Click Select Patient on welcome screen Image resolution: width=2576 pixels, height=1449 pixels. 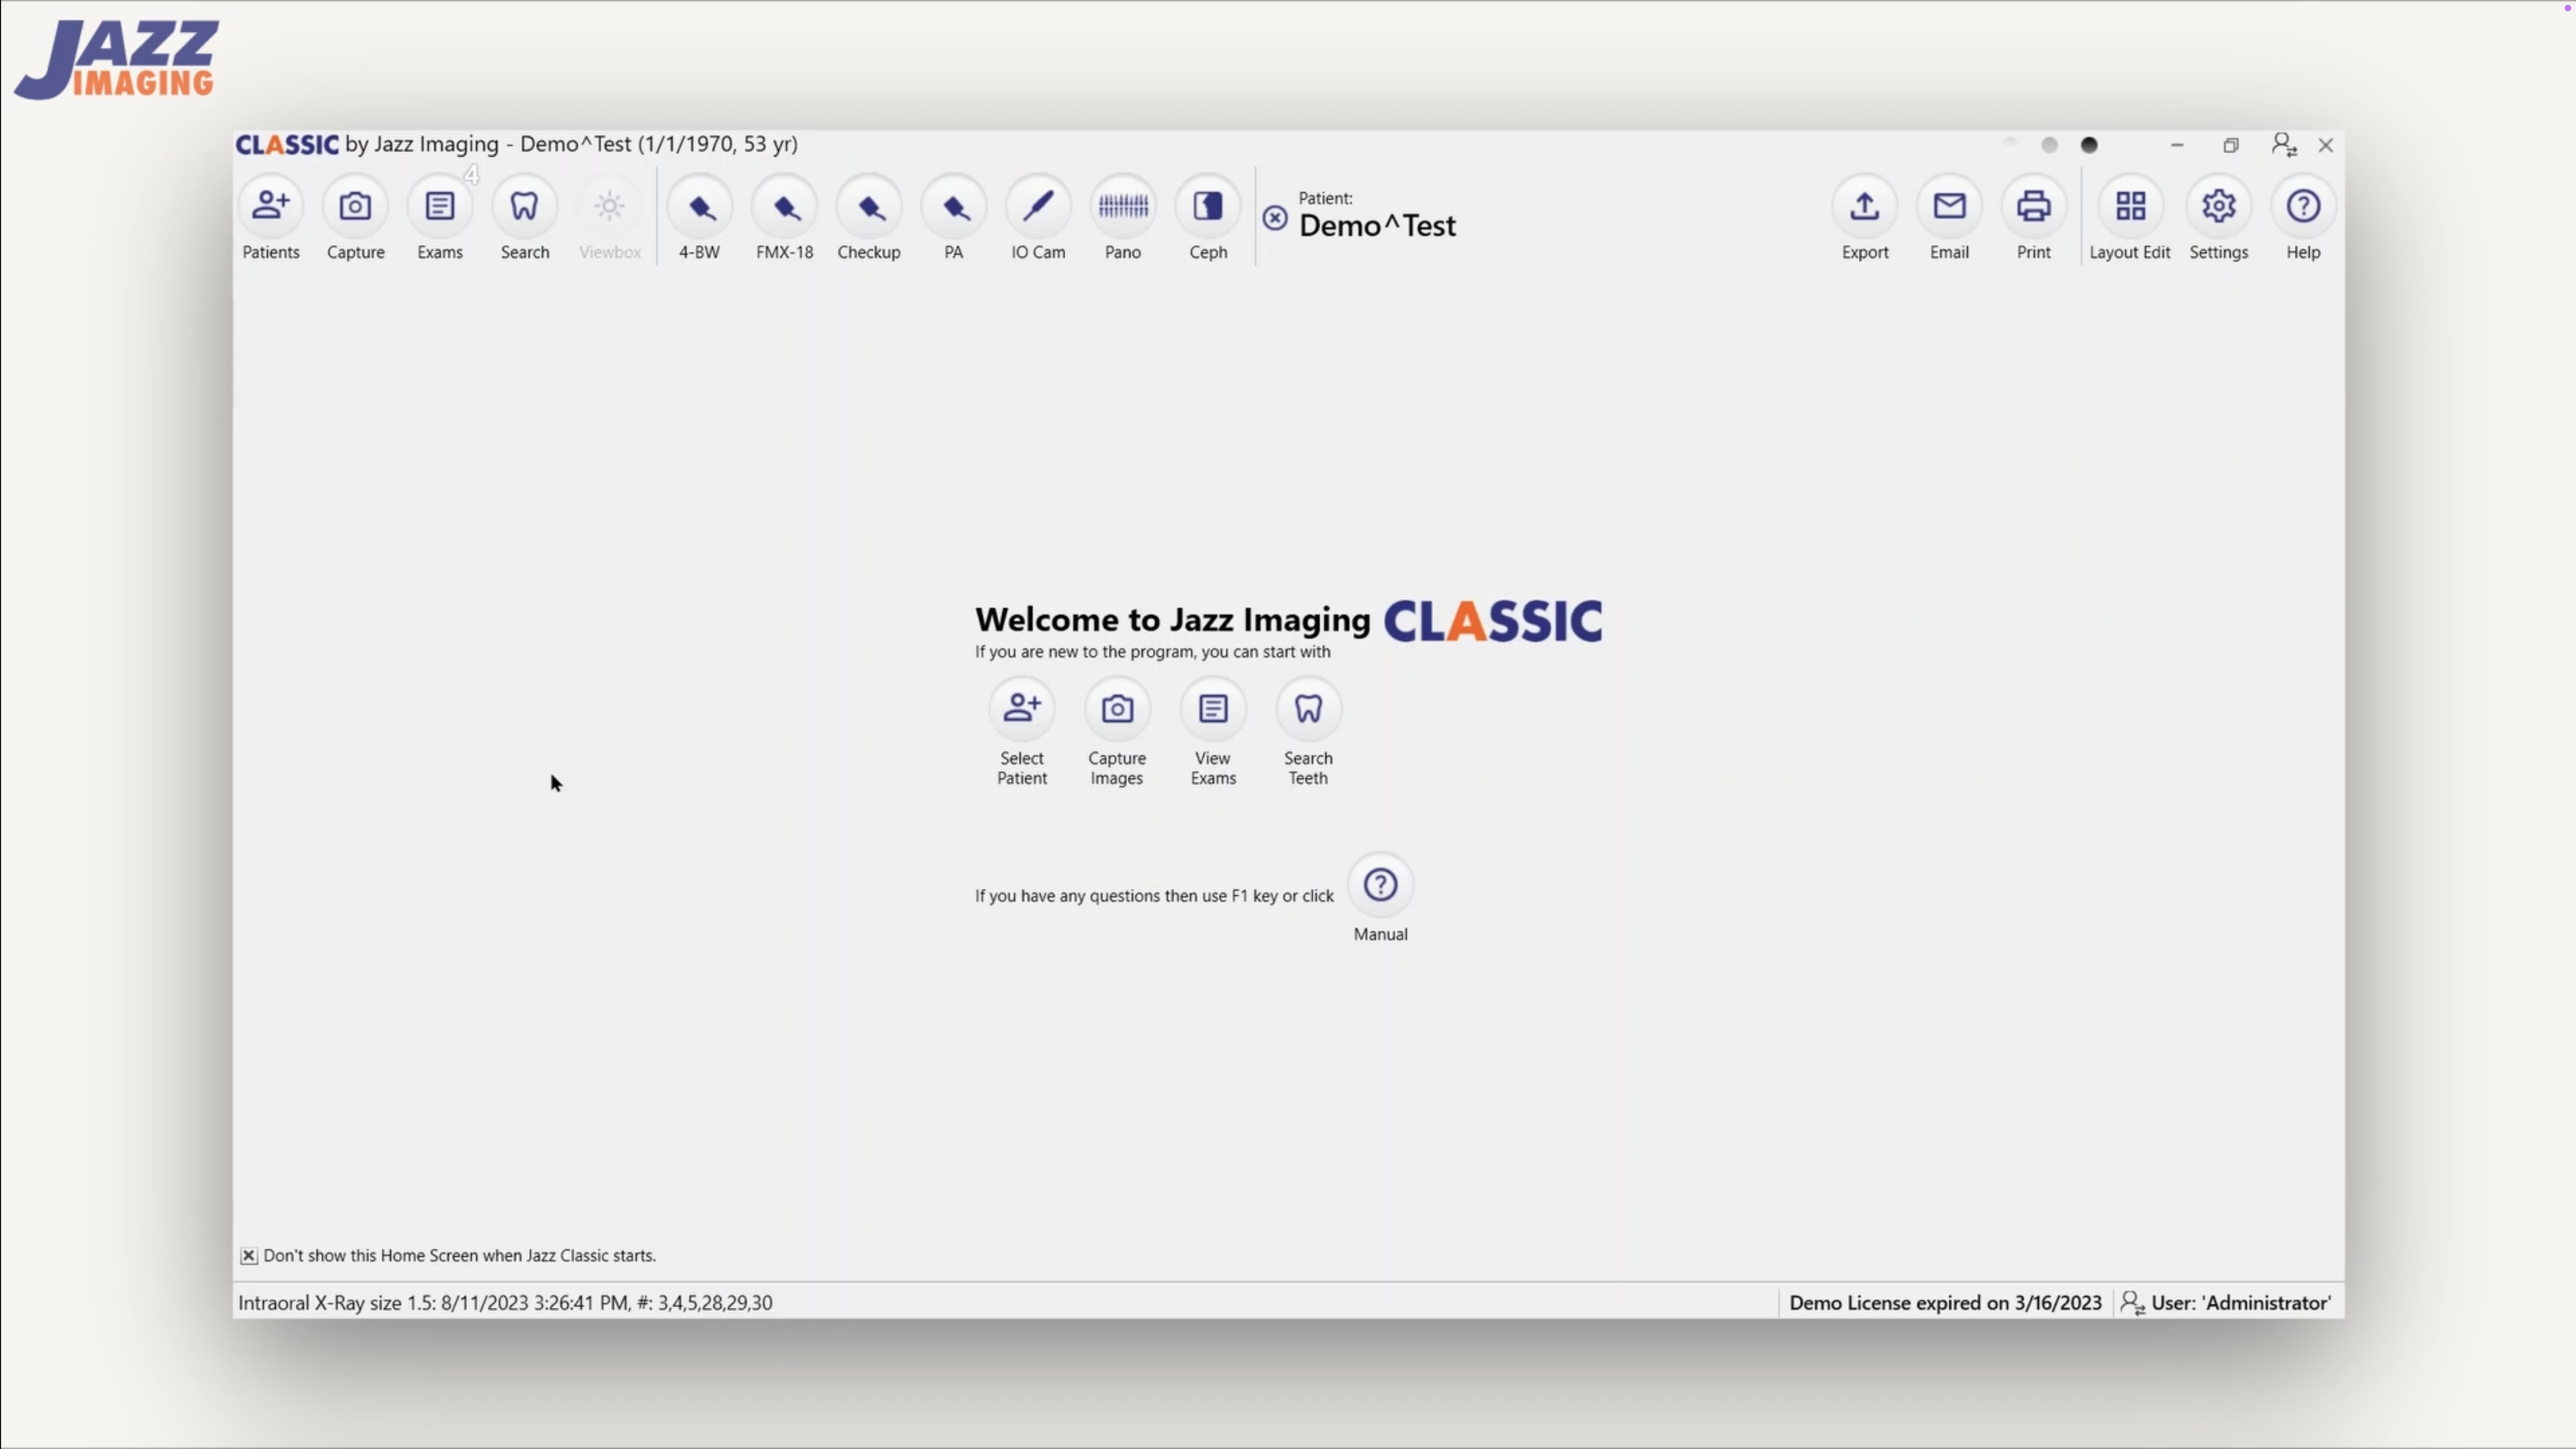click(1022, 709)
